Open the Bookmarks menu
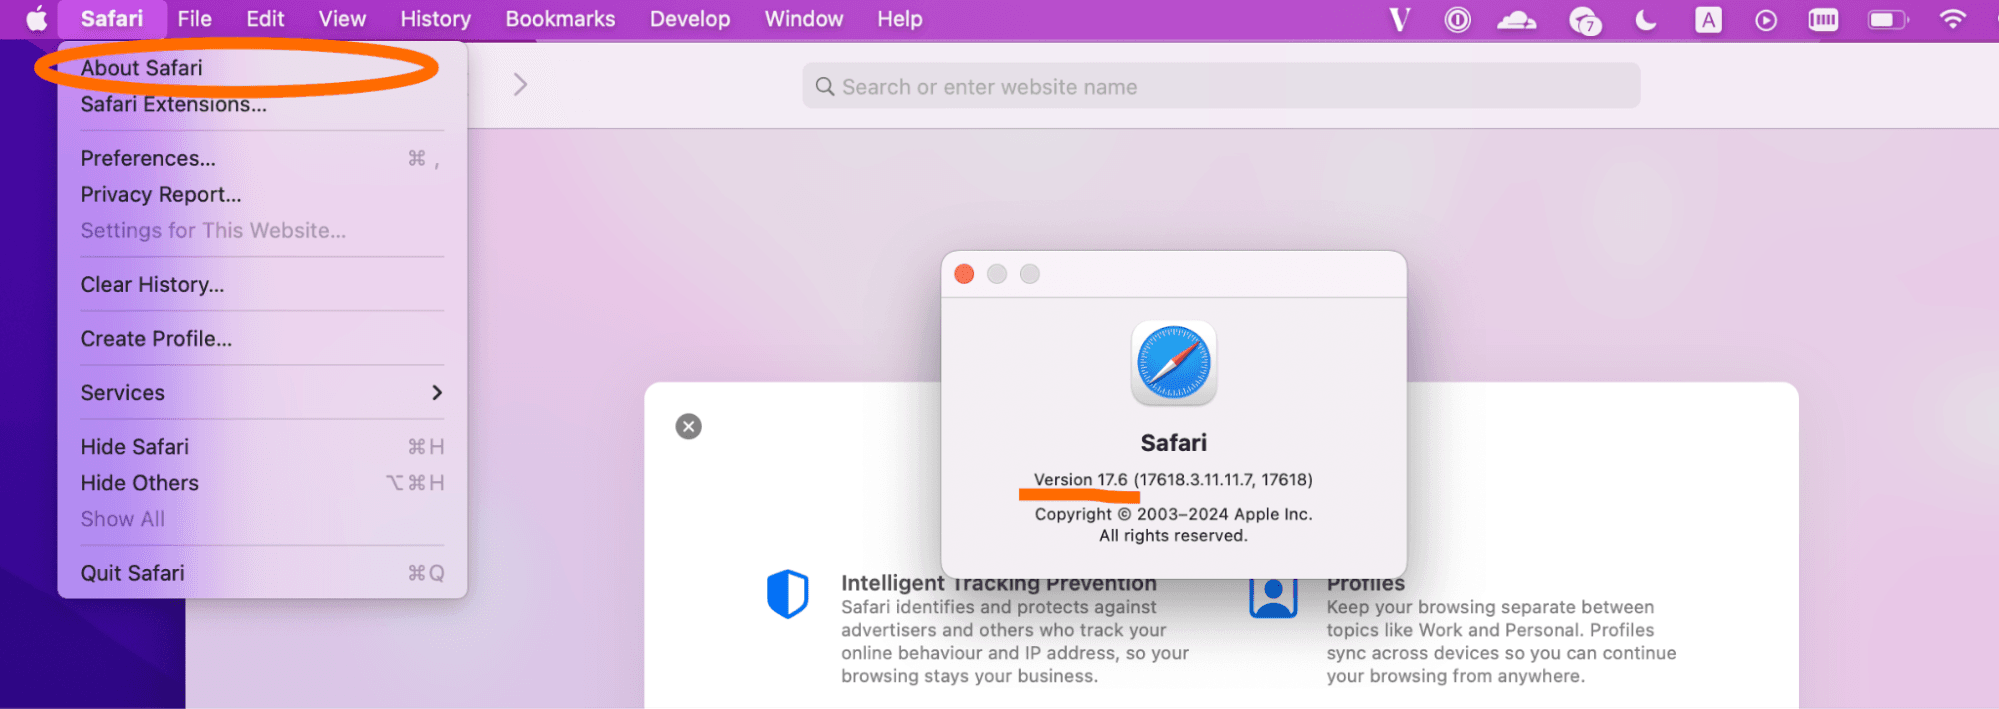The height and width of the screenshot is (709, 1999). pyautogui.click(x=560, y=19)
